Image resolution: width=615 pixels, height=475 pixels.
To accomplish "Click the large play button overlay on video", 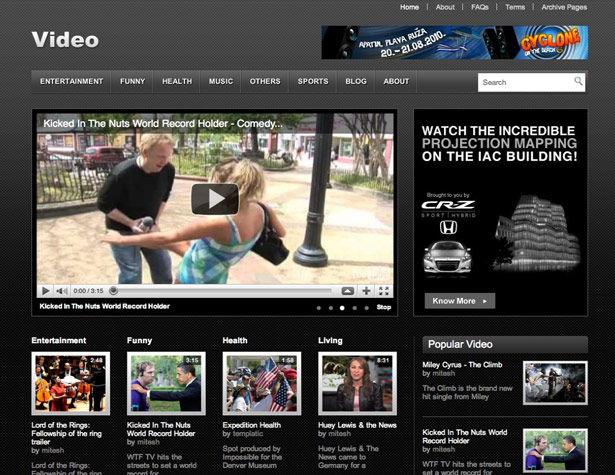I will click(215, 199).
